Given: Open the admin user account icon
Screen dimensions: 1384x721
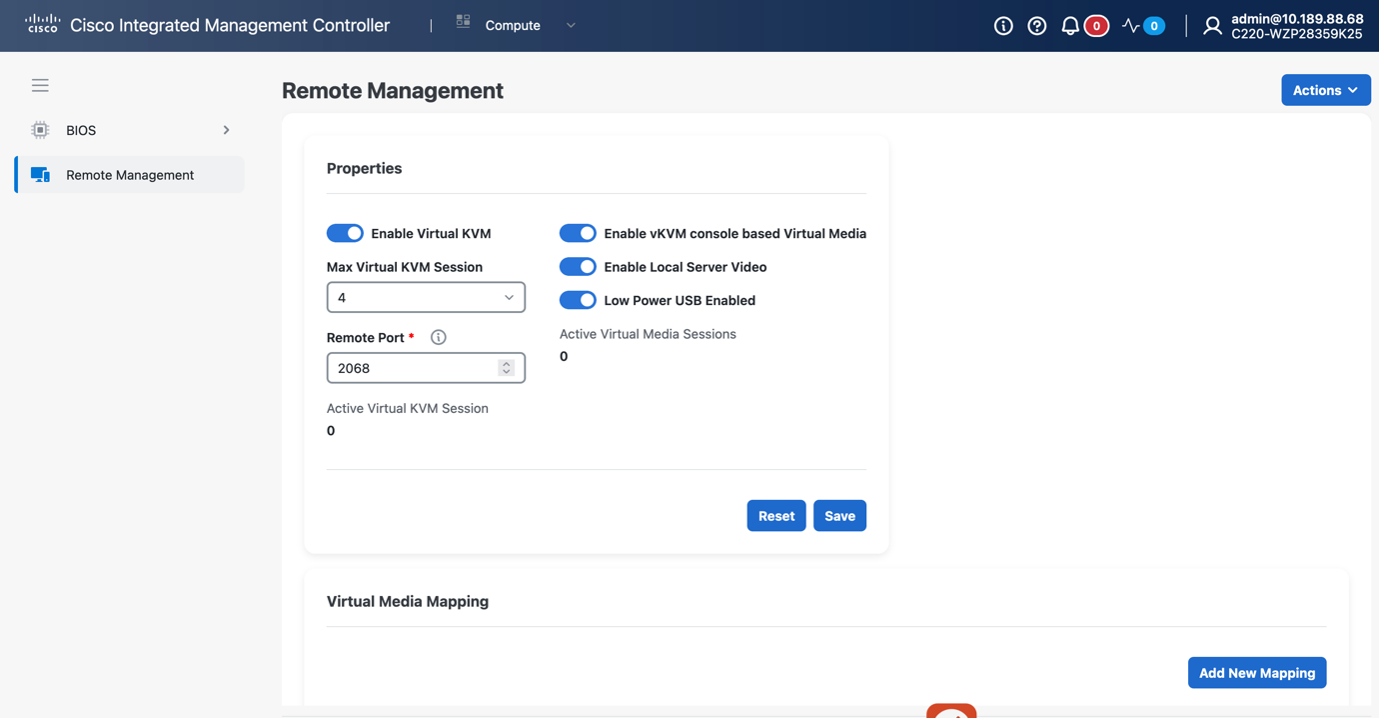Looking at the screenshot, I should click(1213, 26).
